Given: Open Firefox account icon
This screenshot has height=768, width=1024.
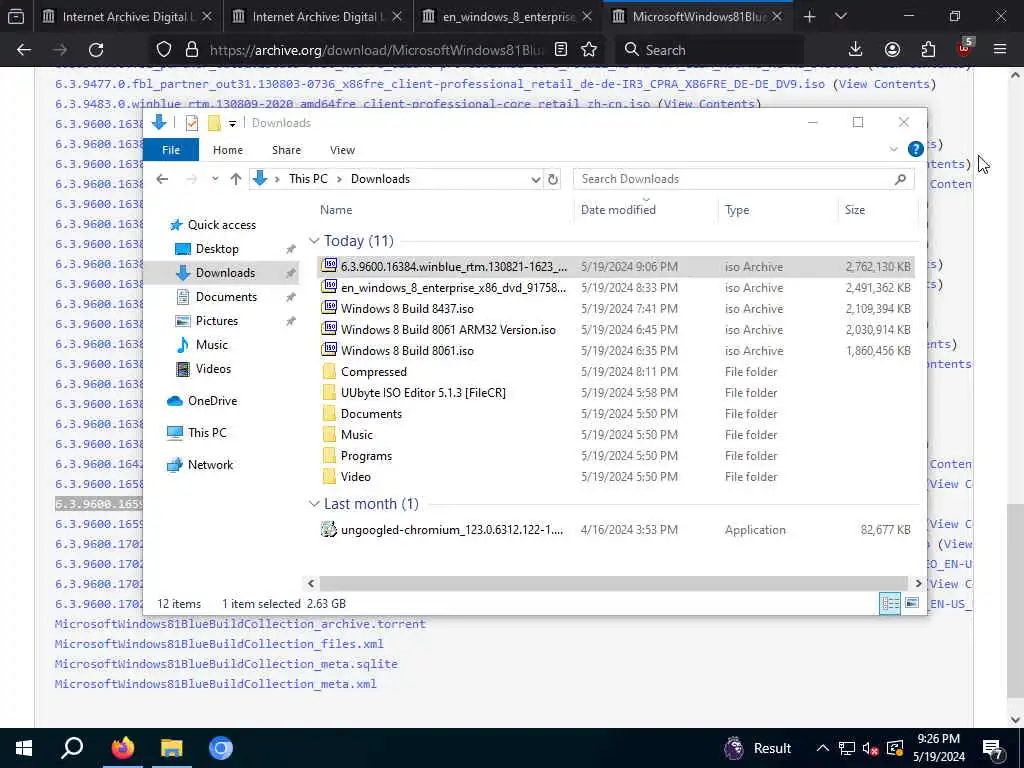Looking at the screenshot, I should [x=892, y=50].
